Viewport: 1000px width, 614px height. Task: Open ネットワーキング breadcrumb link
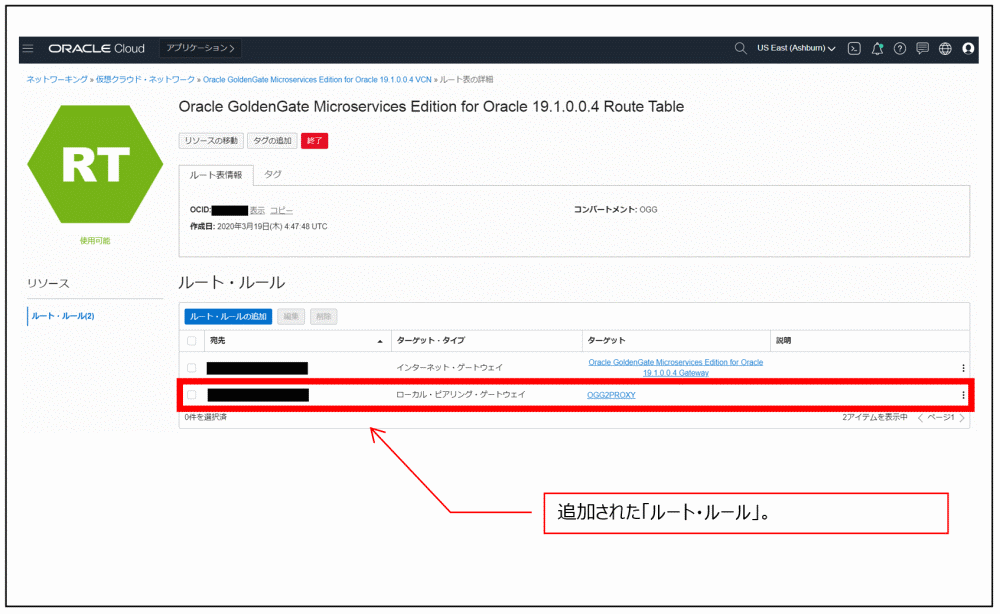[x=57, y=80]
